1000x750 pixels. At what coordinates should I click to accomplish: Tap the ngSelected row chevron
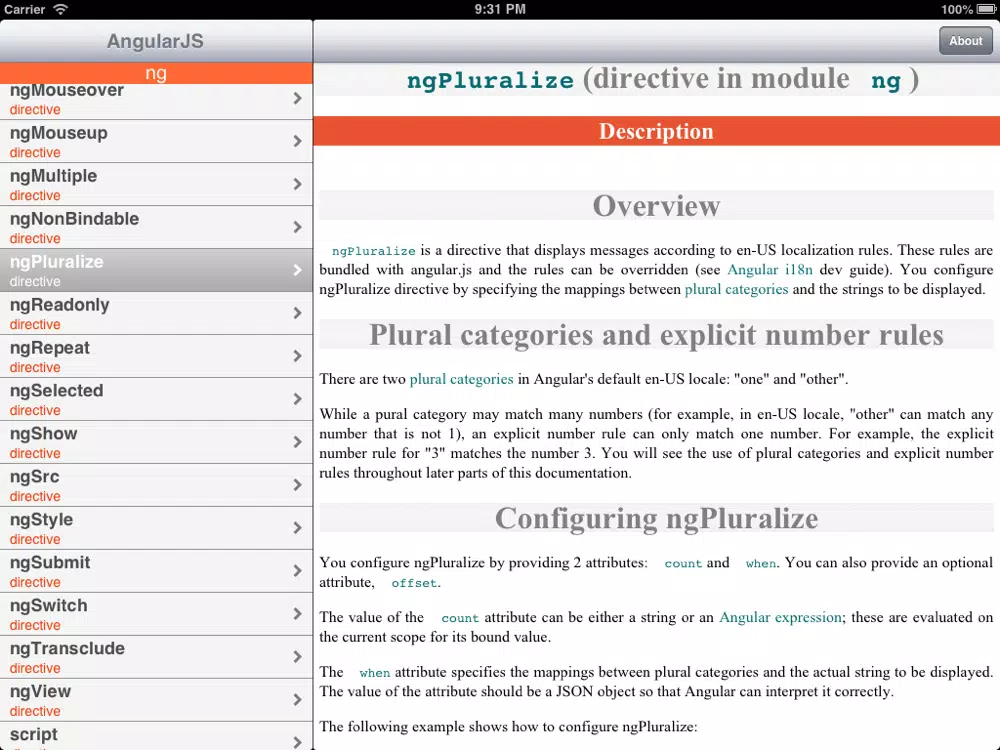(297, 399)
